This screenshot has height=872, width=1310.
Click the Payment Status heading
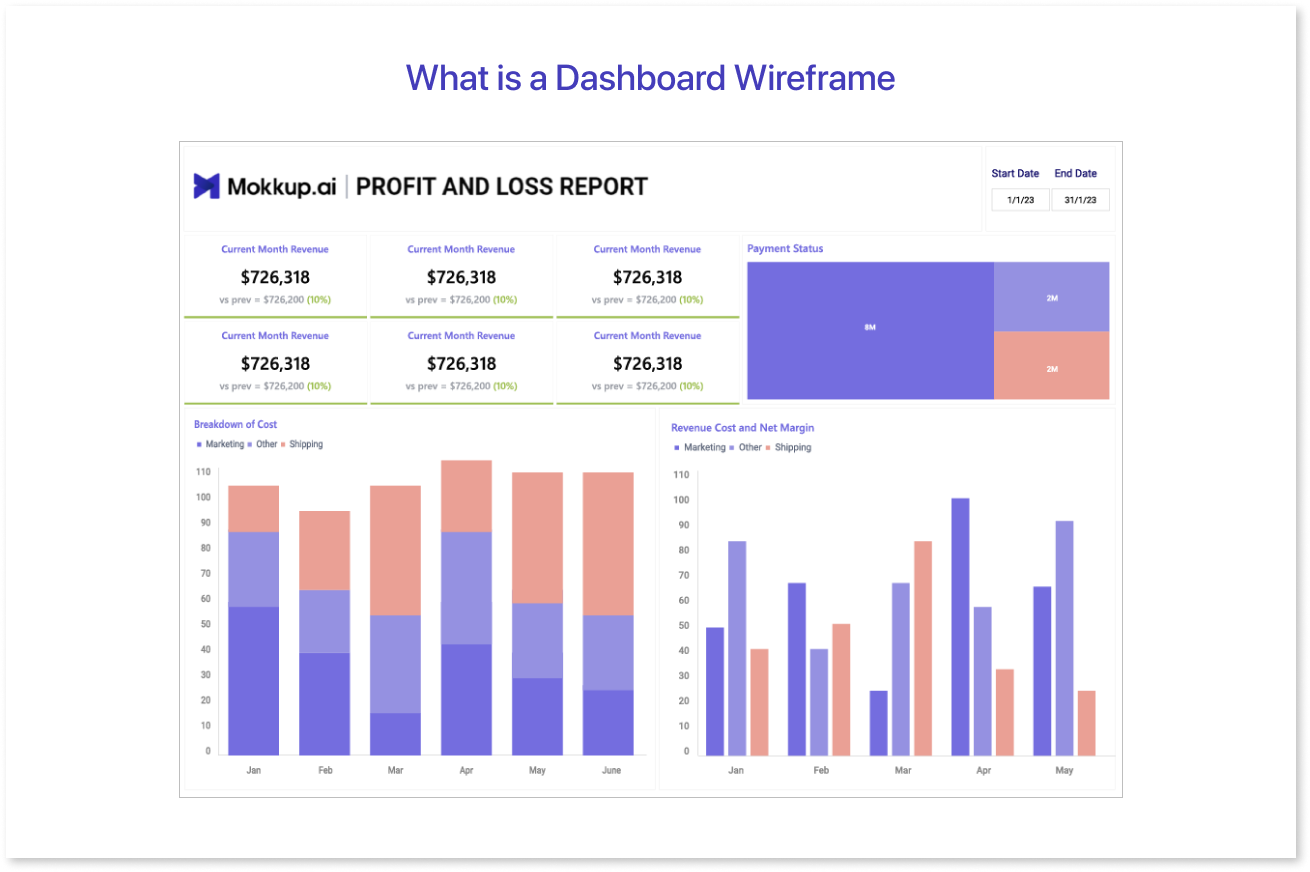click(x=785, y=248)
